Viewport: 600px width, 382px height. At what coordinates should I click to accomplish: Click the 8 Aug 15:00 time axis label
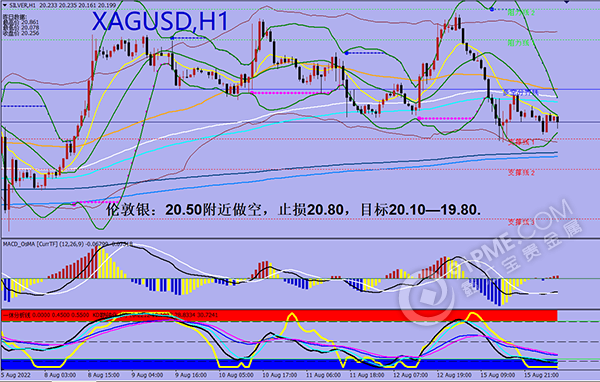click(104, 375)
